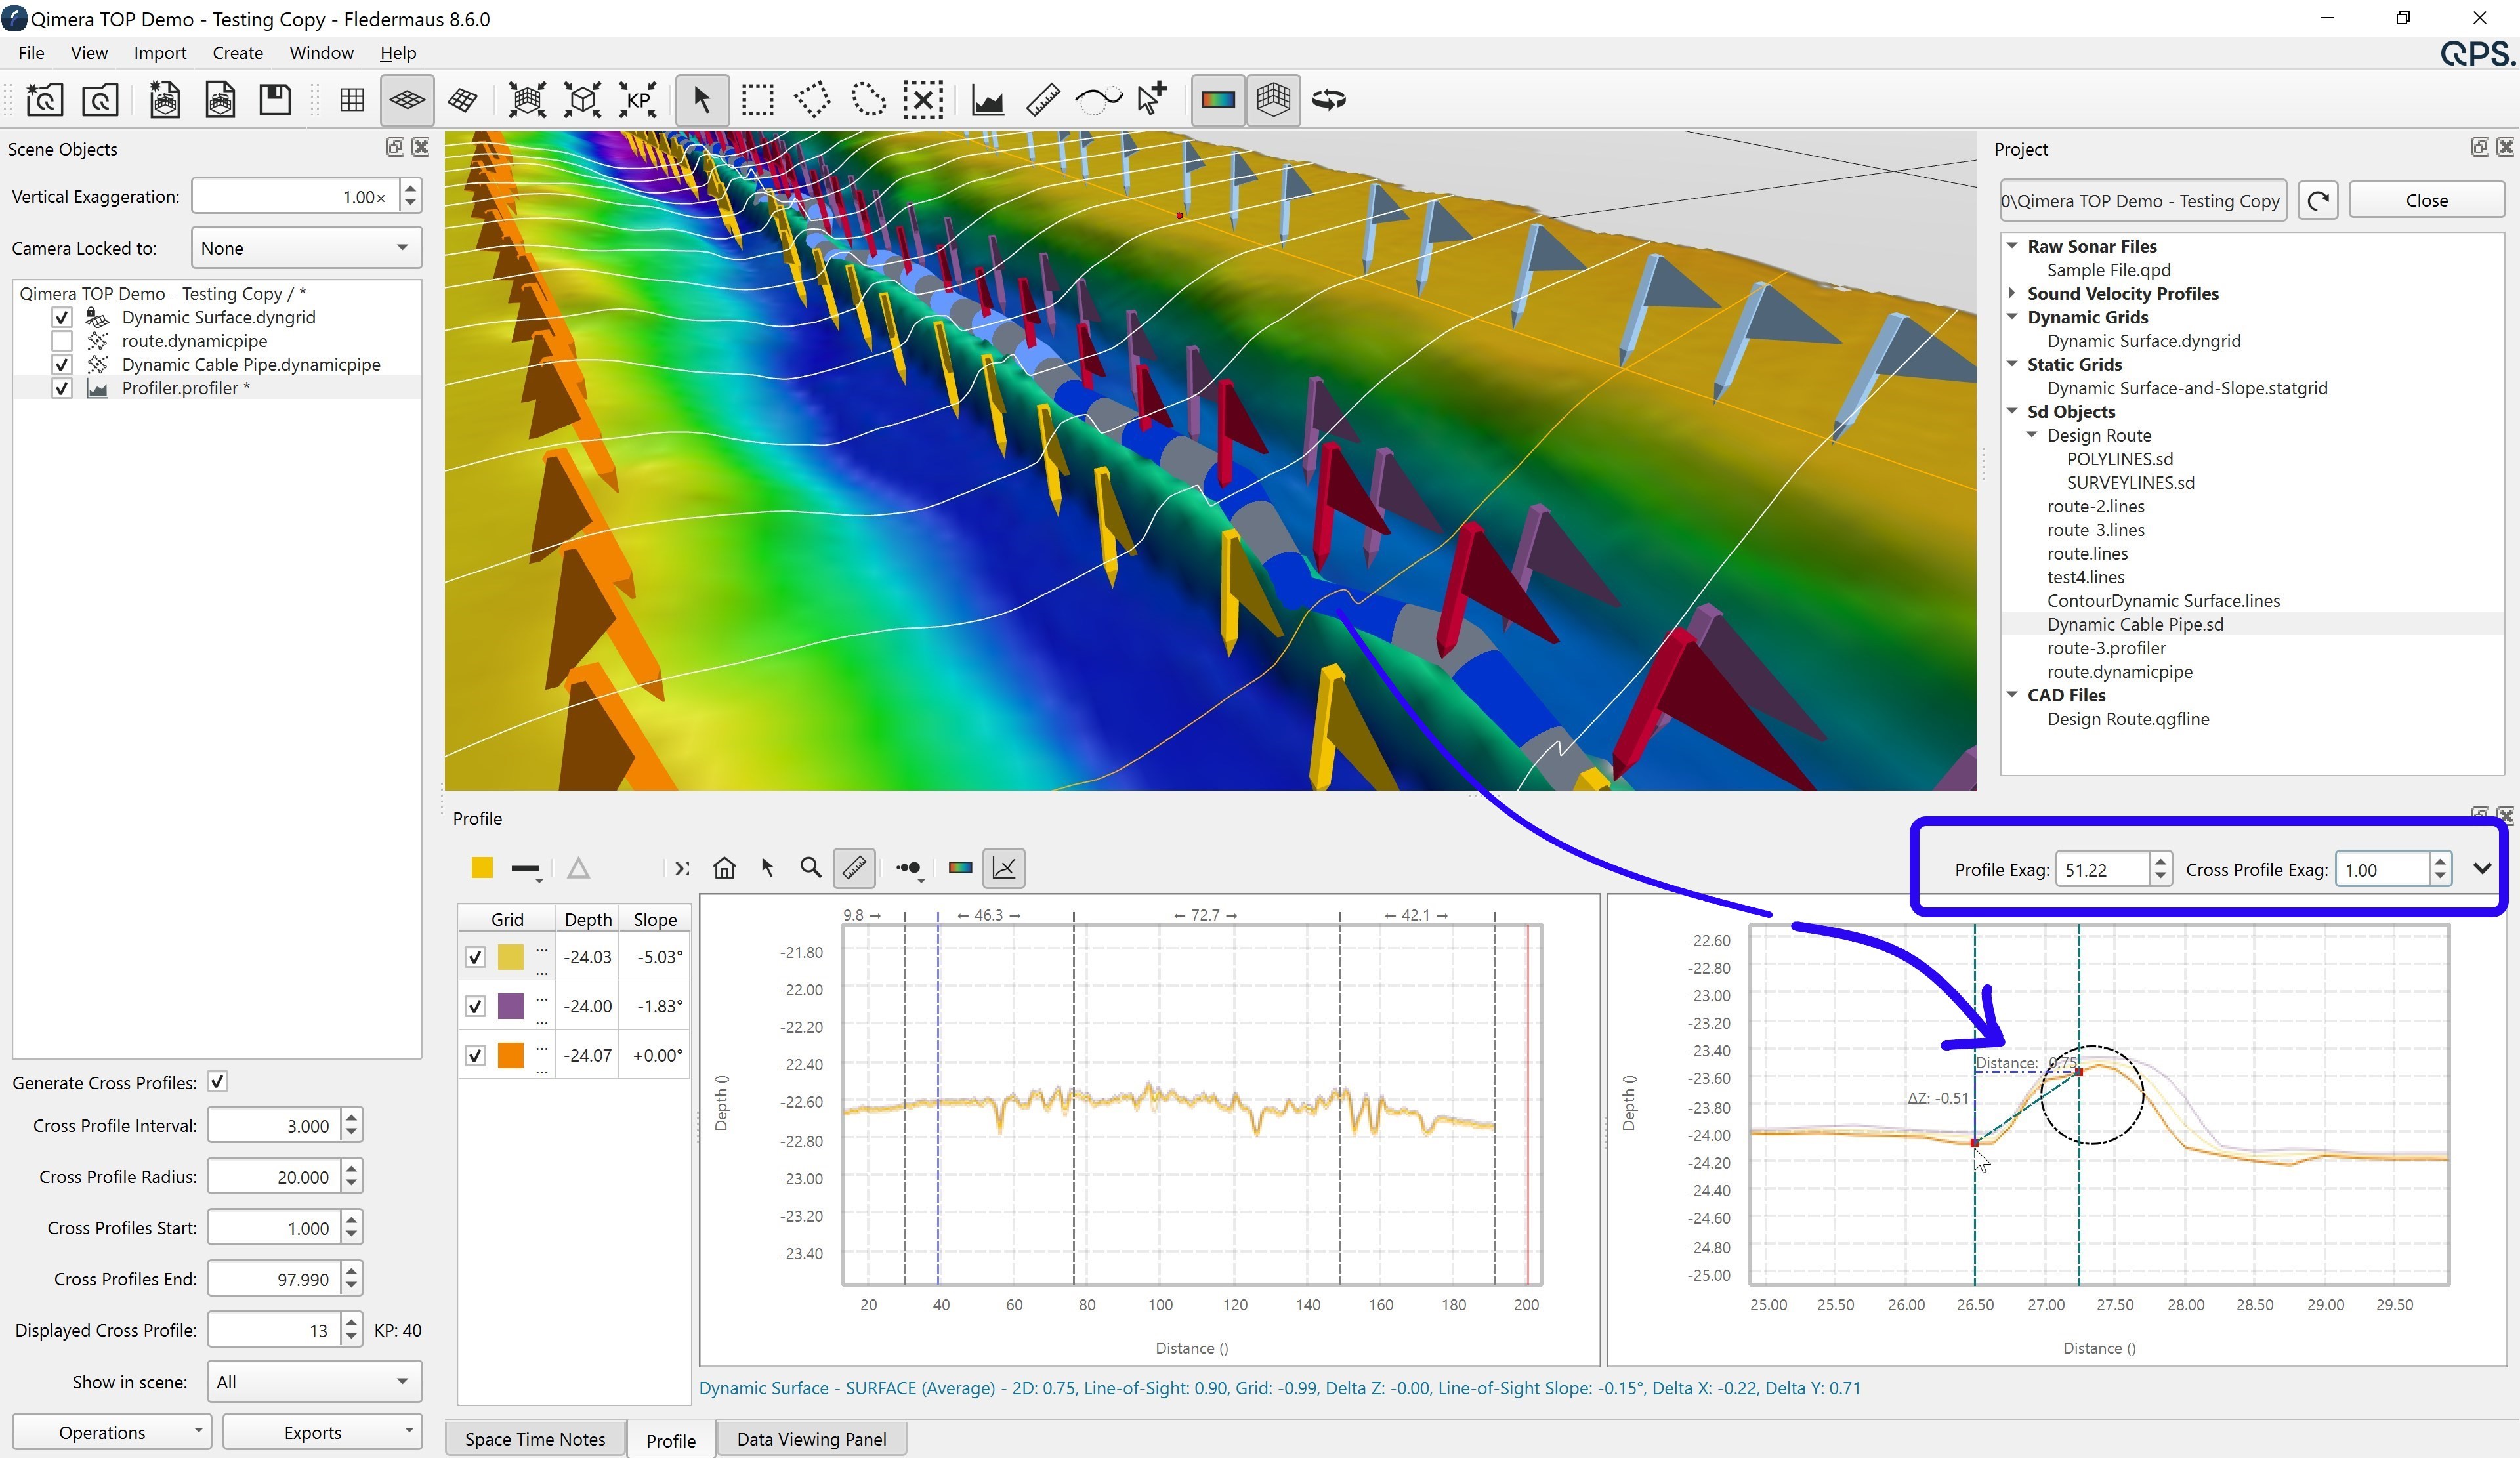The width and height of the screenshot is (2520, 1458).
Task: Uncheck the Generate Cross Profiles checkbox
Action: (x=217, y=1082)
